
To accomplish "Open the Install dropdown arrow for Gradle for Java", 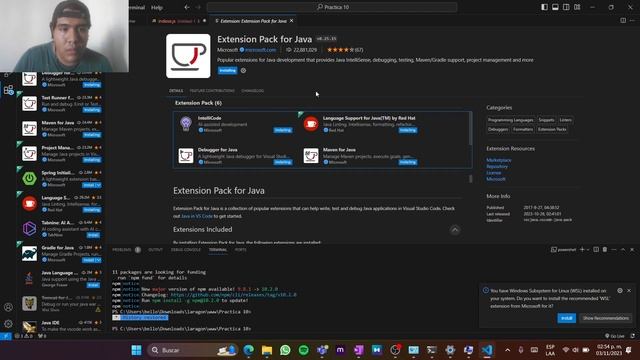I will 98,260.
